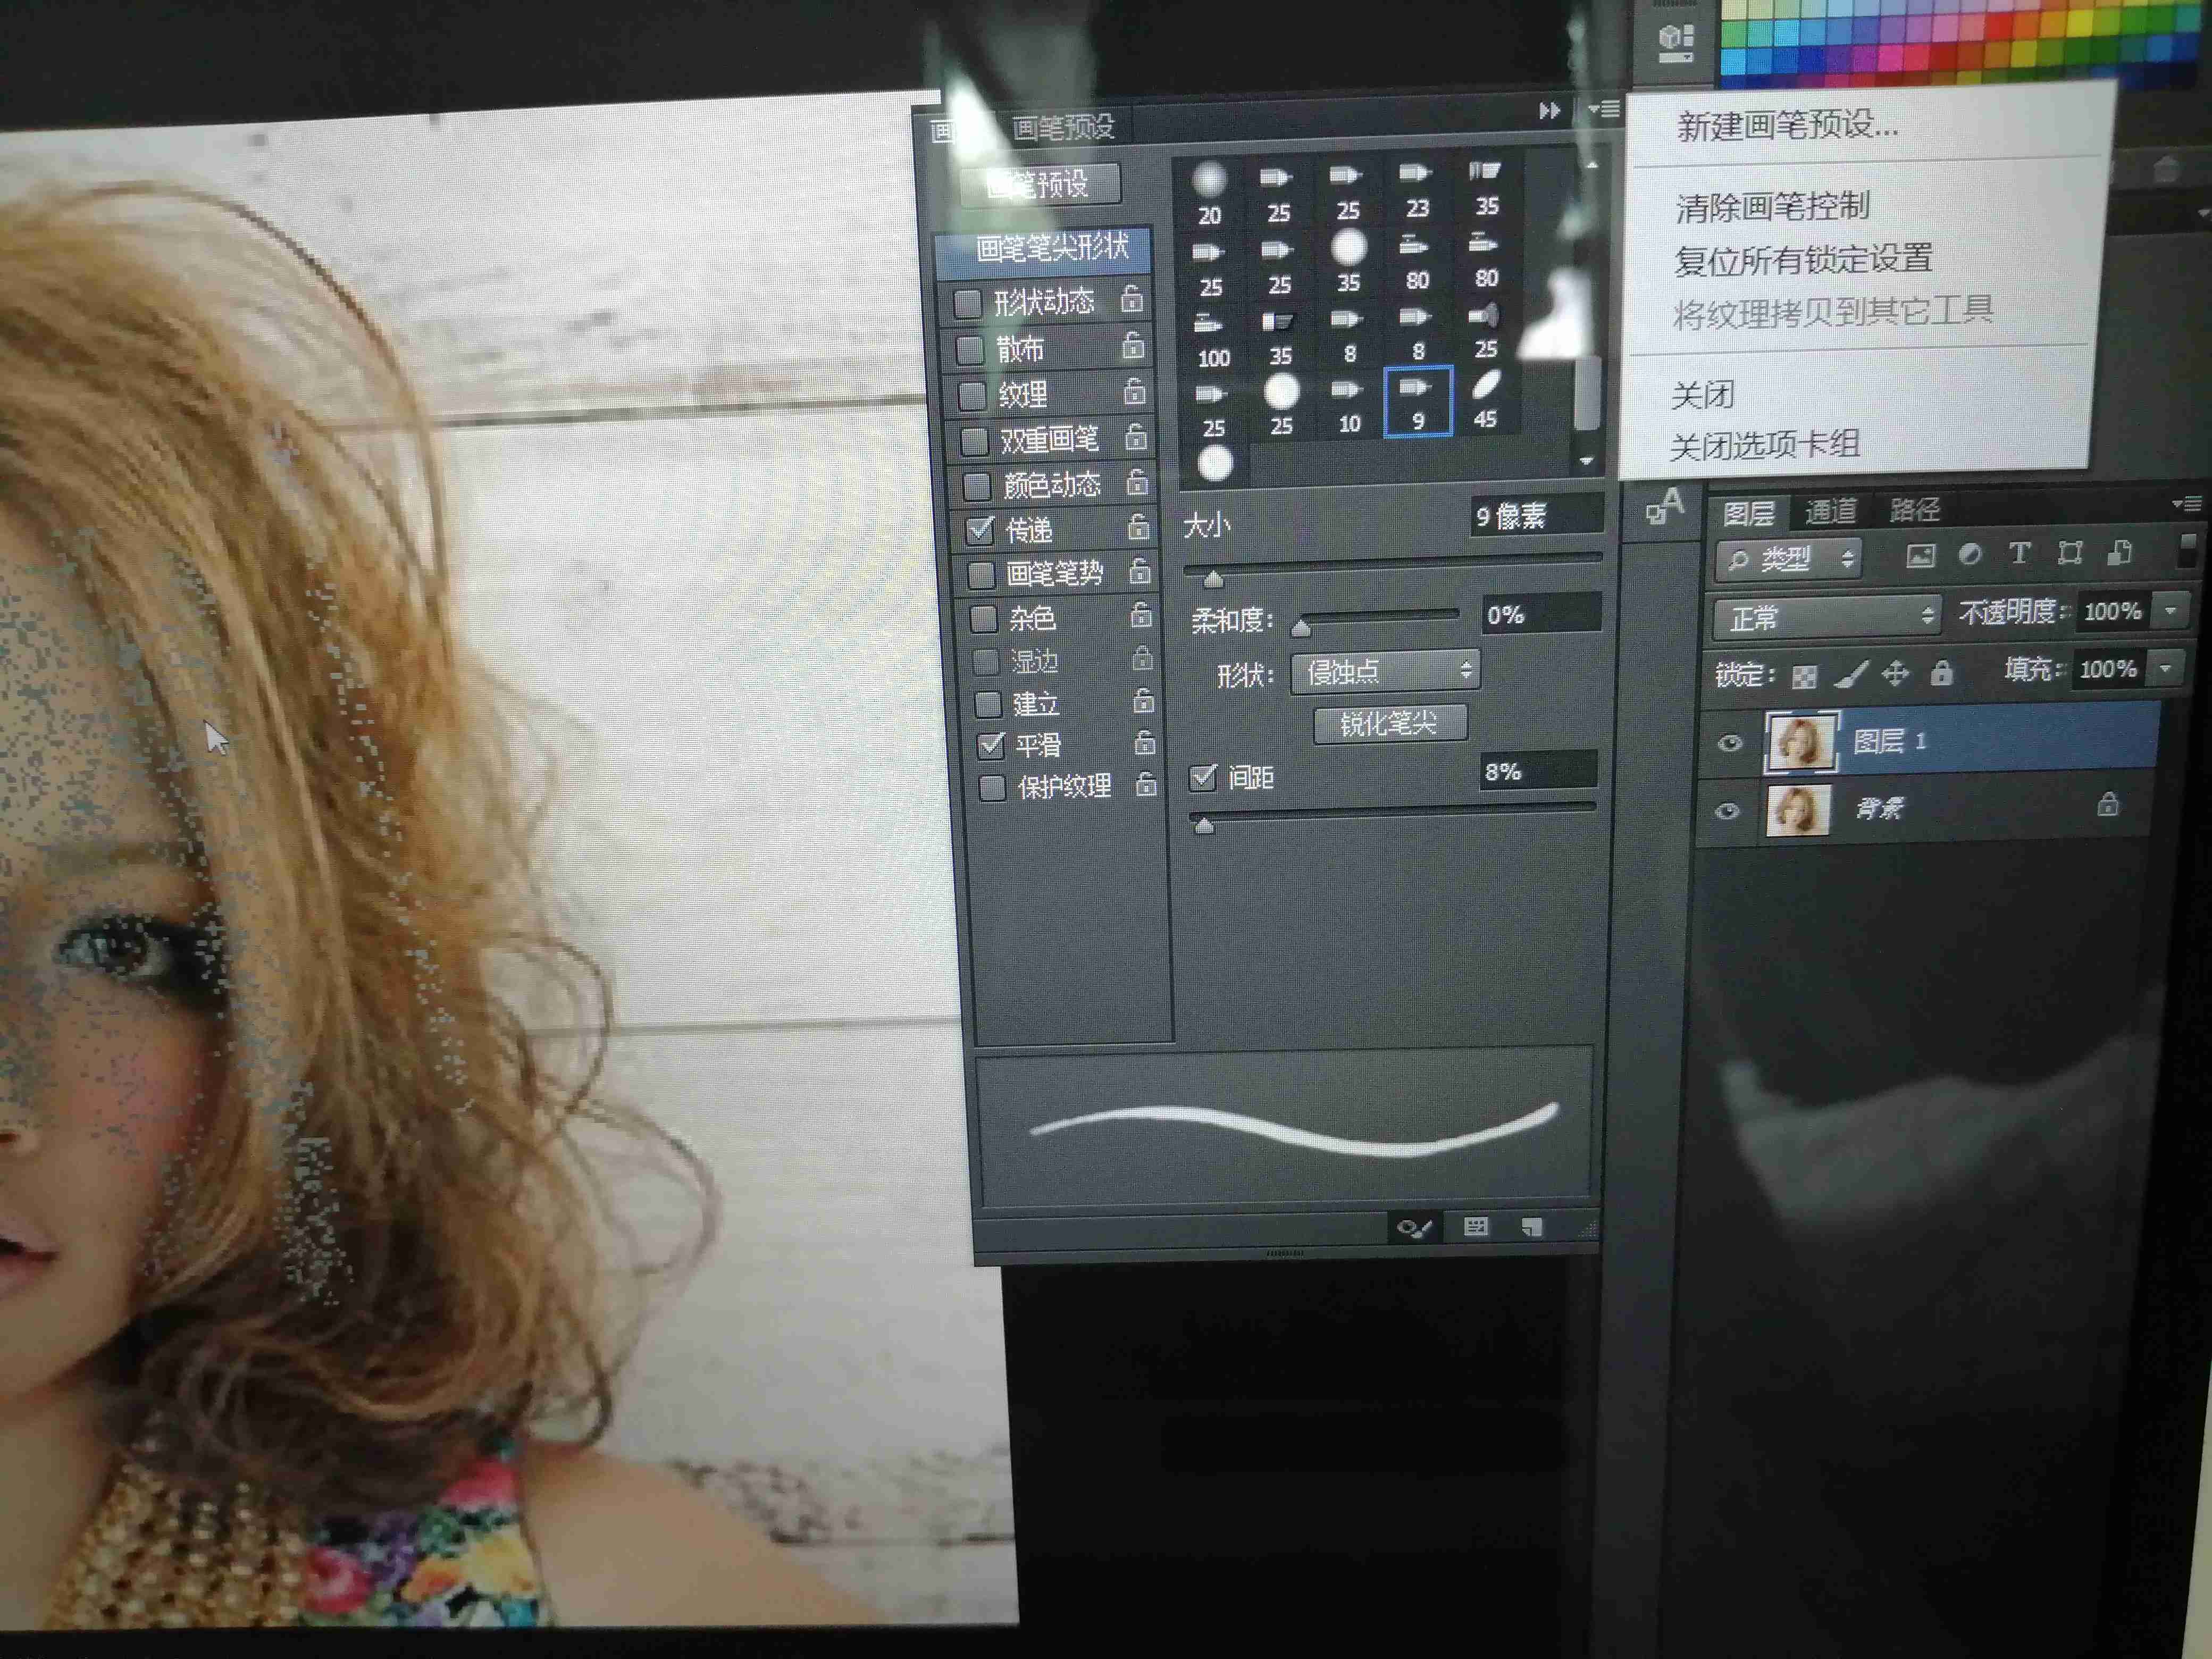Click brush size field 9 像素

[1536, 516]
